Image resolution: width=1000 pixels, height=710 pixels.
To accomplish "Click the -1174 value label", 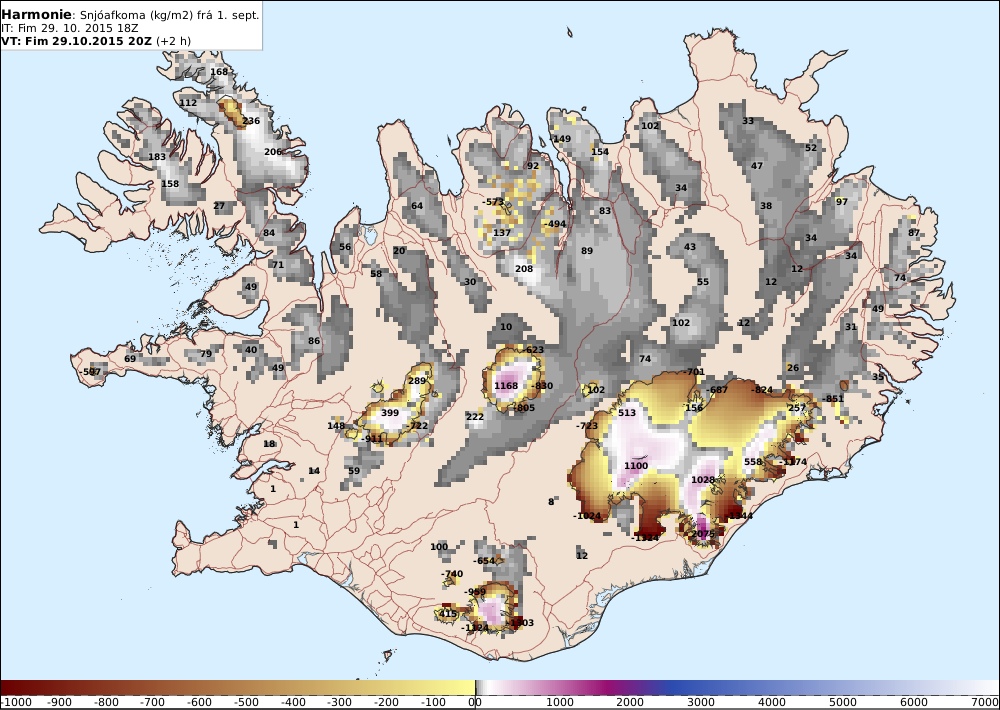I will point(794,462).
